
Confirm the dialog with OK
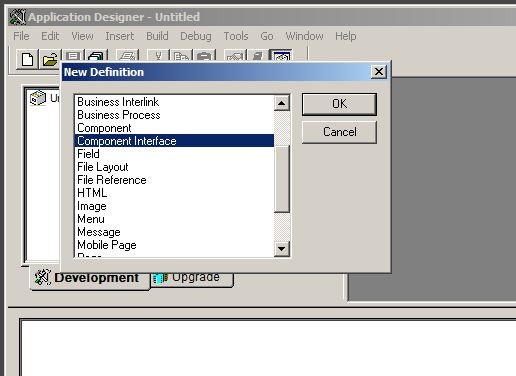[x=339, y=104]
